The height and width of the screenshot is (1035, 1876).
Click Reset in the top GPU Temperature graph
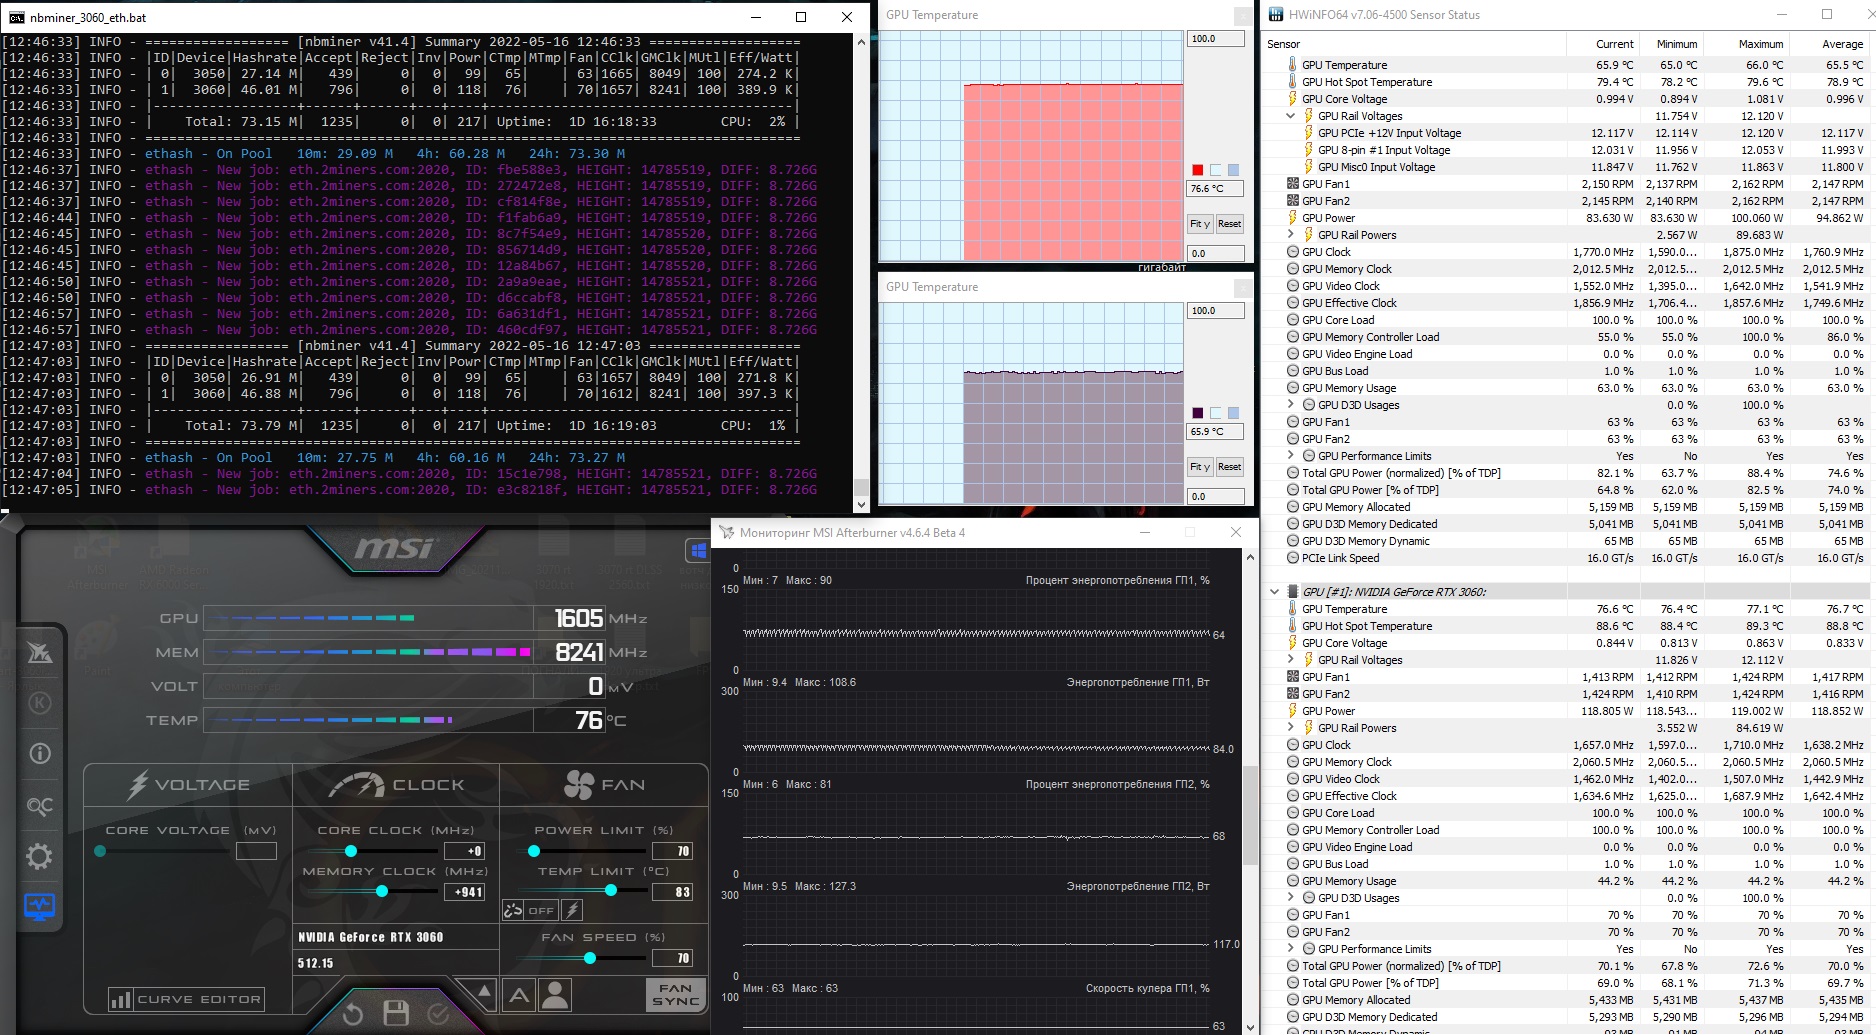(1229, 224)
